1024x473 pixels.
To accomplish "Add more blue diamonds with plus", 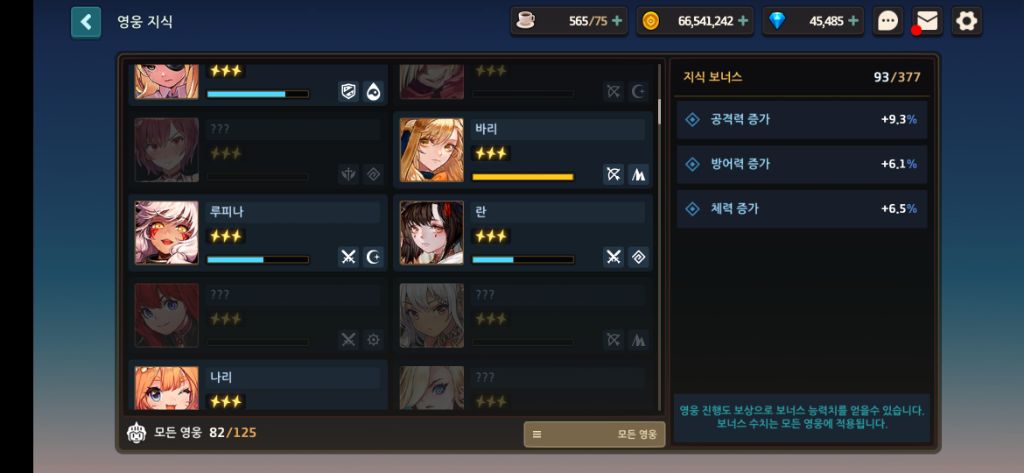I will pos(853,21).
